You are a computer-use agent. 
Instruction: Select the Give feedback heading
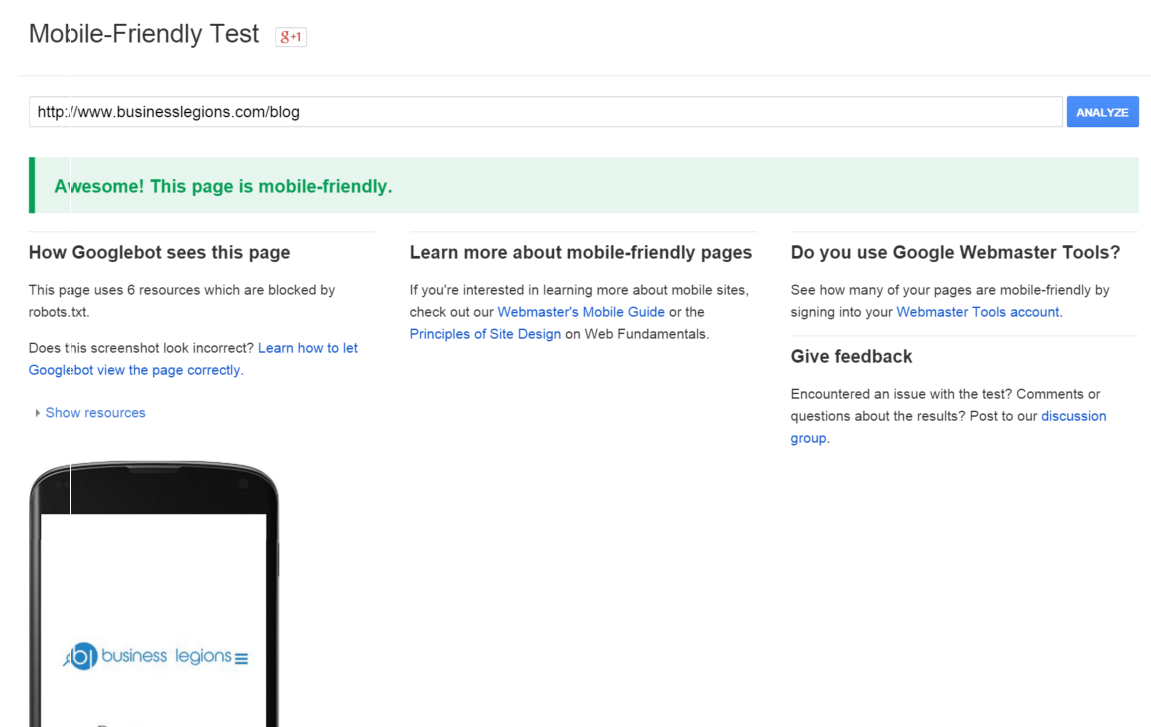[851, 357]
